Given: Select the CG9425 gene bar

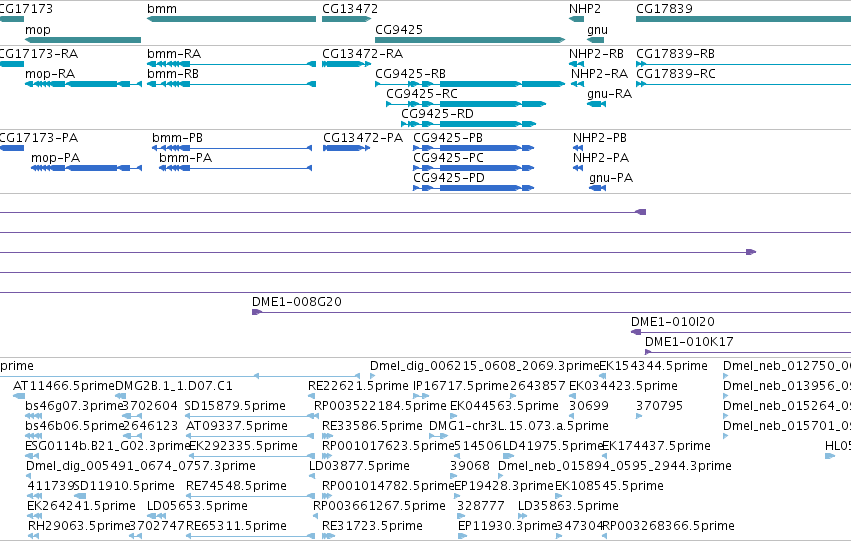Looking at the screenshot, I should (470, 40).
